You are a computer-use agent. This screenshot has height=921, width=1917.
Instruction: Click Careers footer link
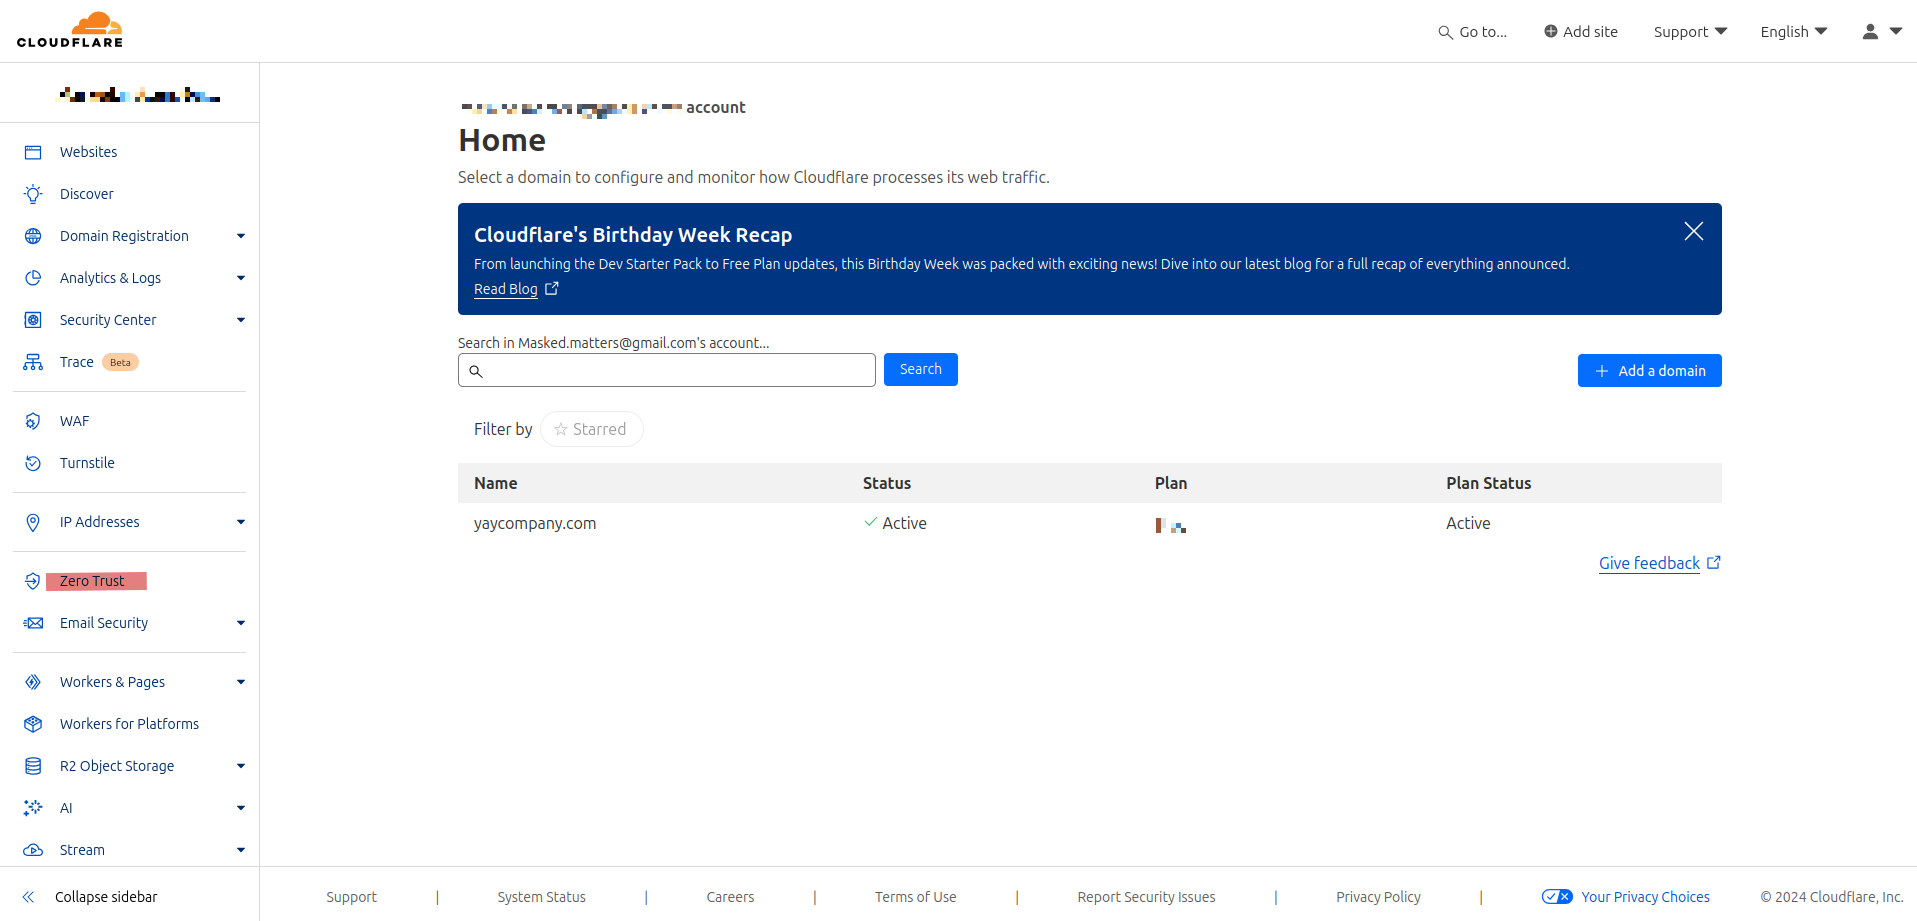[731, 897]
